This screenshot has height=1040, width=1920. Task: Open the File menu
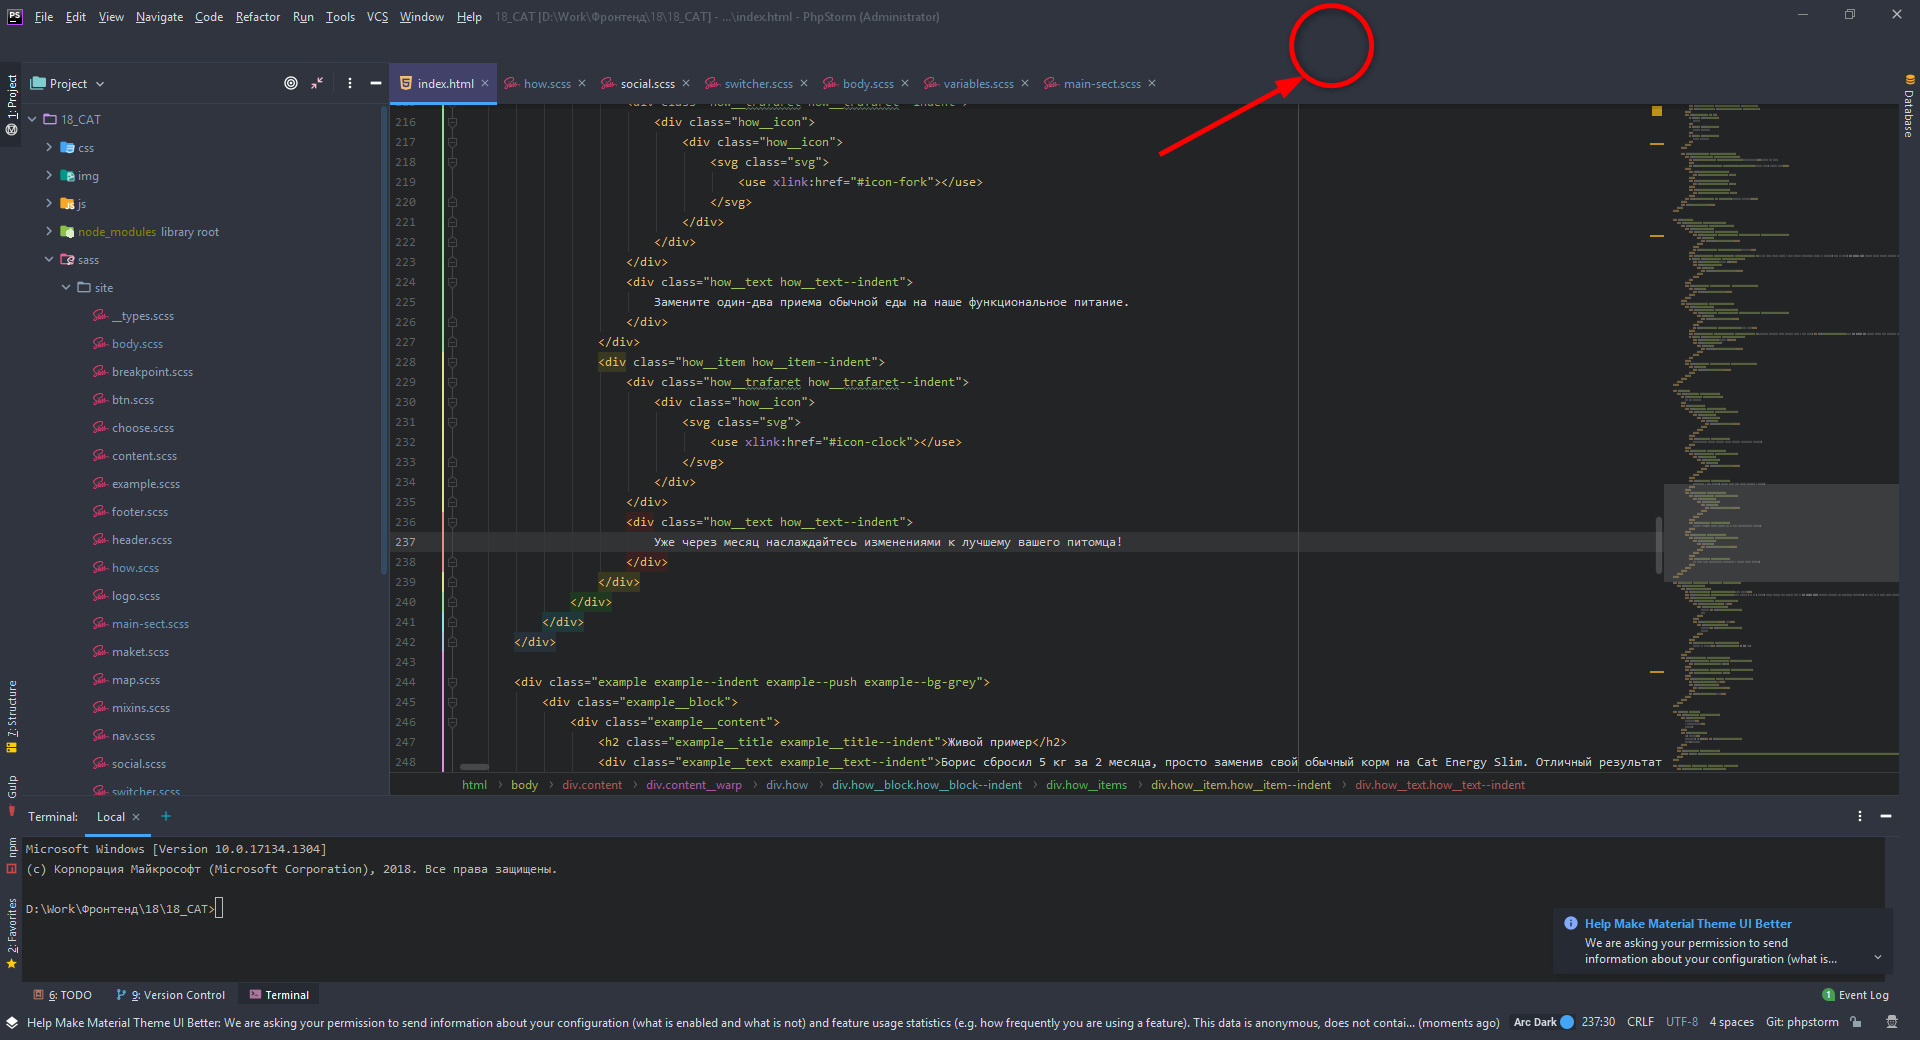click(44, 16)
